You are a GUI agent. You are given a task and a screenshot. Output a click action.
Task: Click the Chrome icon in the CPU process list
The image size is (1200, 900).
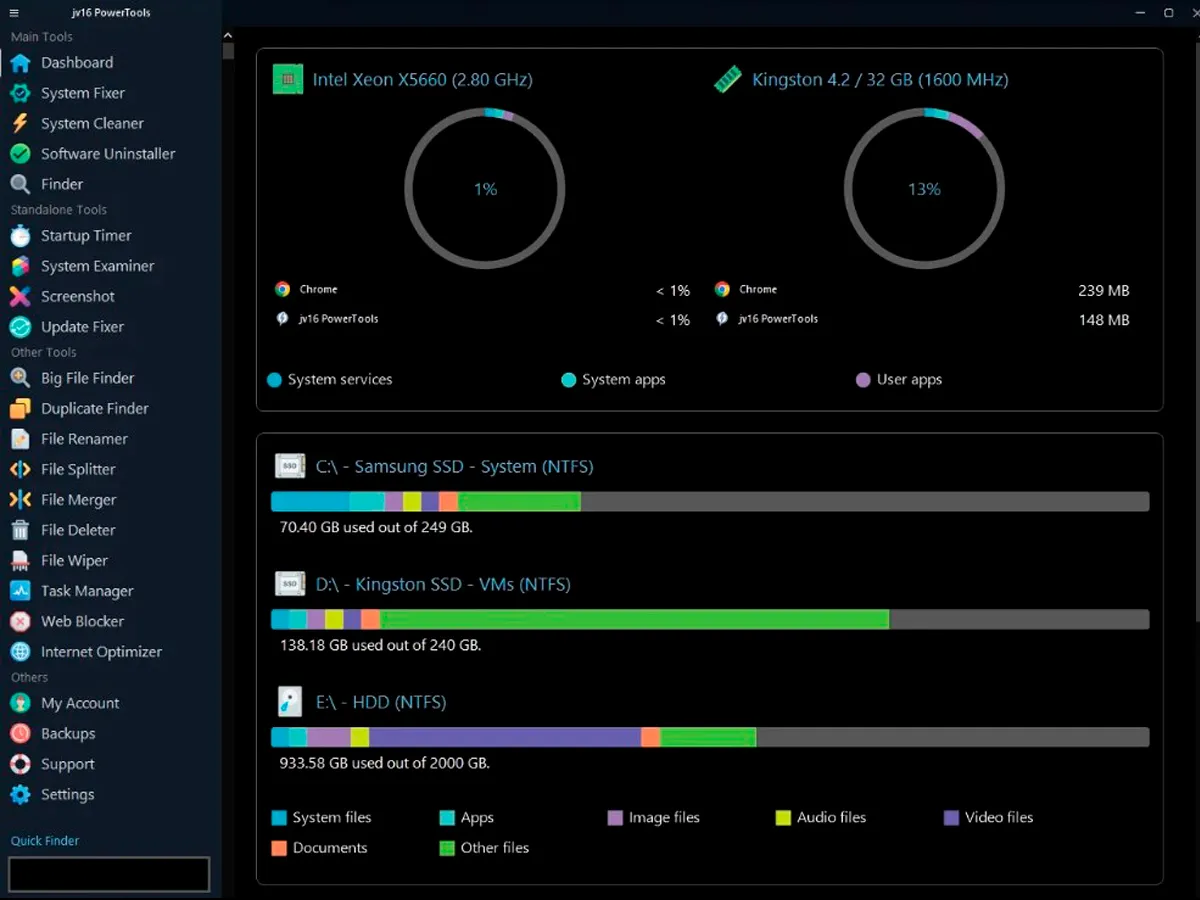pos(282,289)
